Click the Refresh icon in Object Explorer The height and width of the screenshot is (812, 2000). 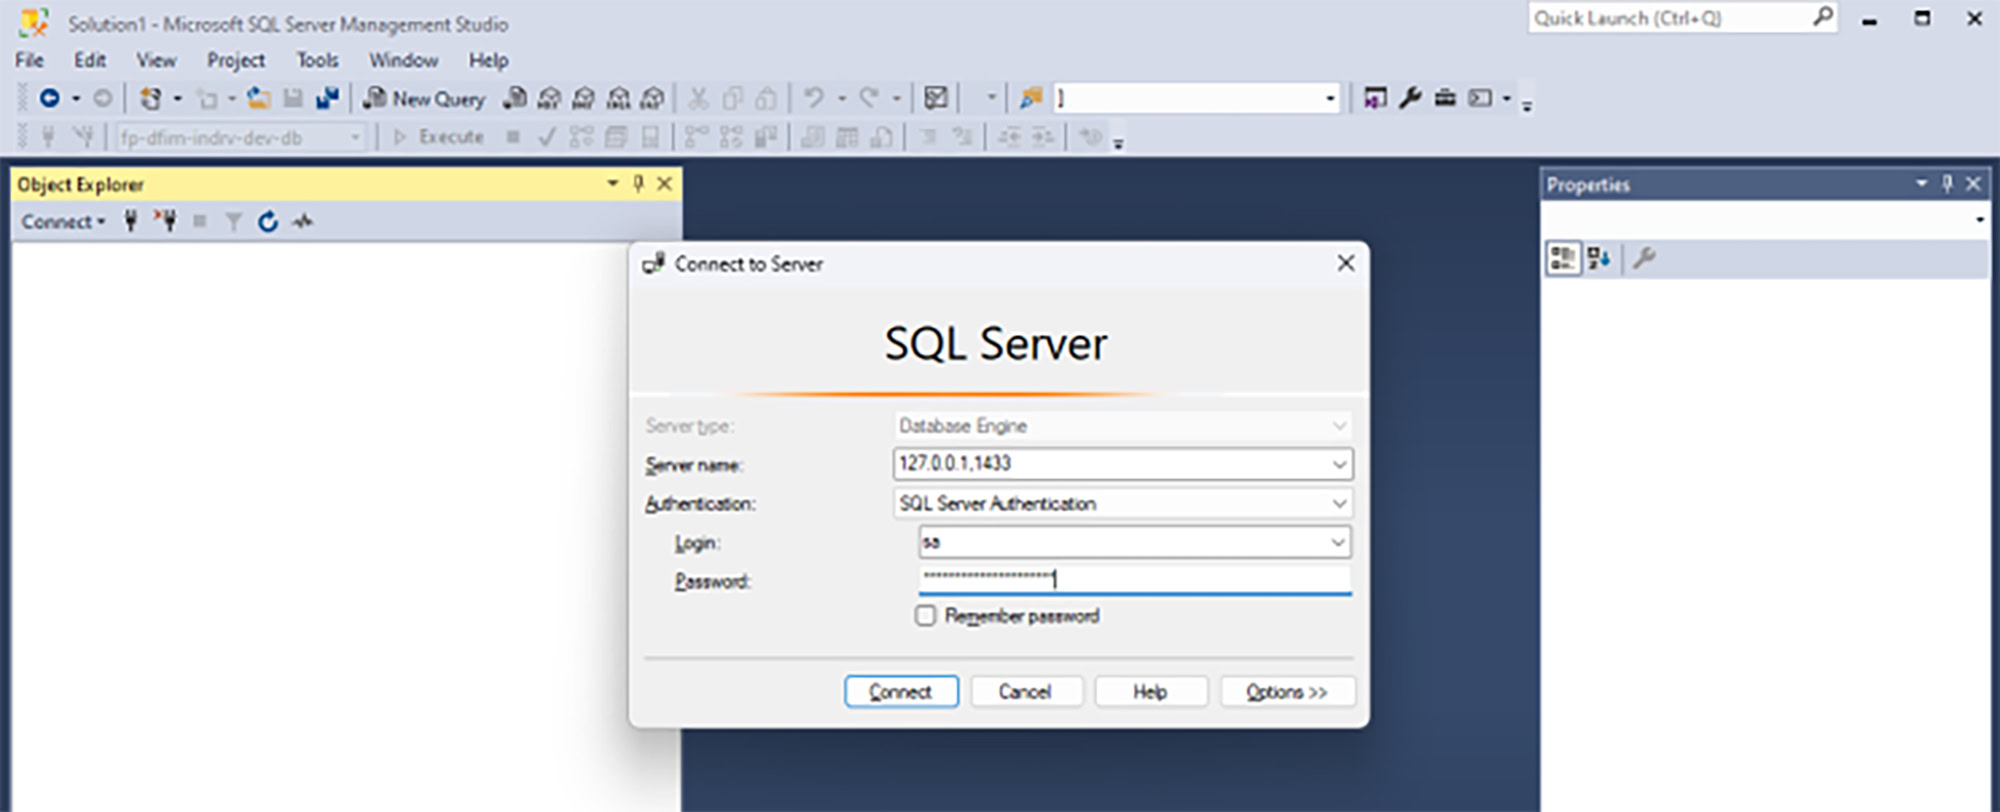click(x=267, y=221)
